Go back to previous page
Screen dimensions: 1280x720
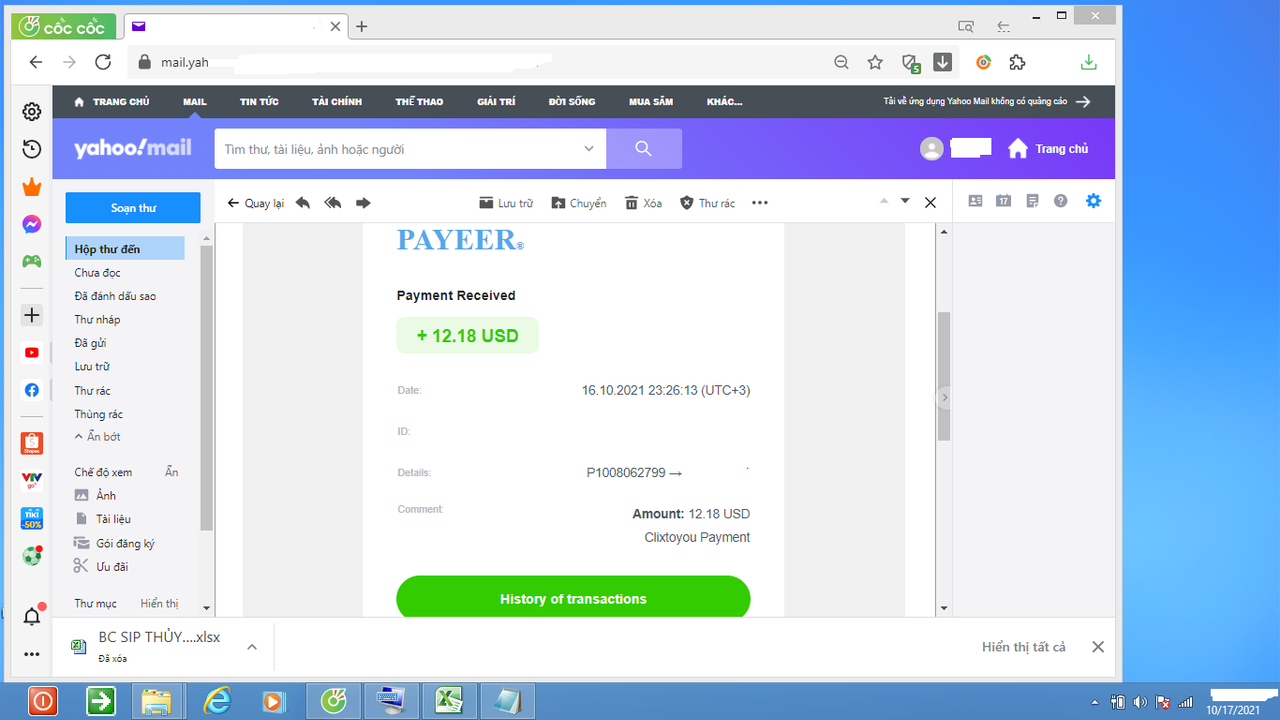36,62
